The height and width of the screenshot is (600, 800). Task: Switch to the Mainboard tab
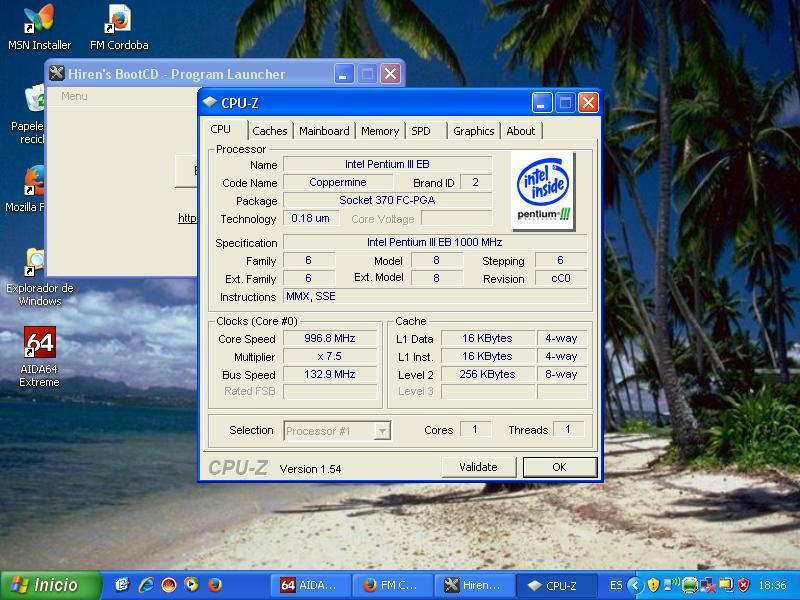pos(324,131)
